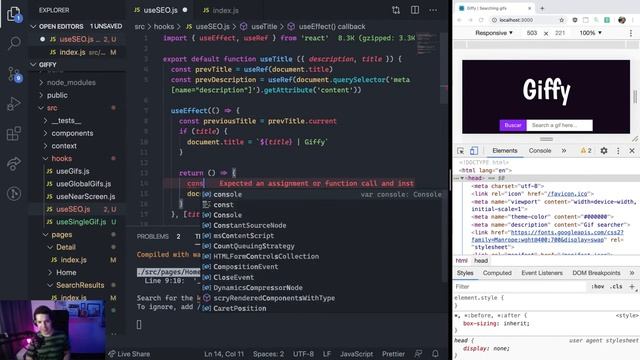
Task: Add new style rule plus icon
Action: (x=632, y=287)
